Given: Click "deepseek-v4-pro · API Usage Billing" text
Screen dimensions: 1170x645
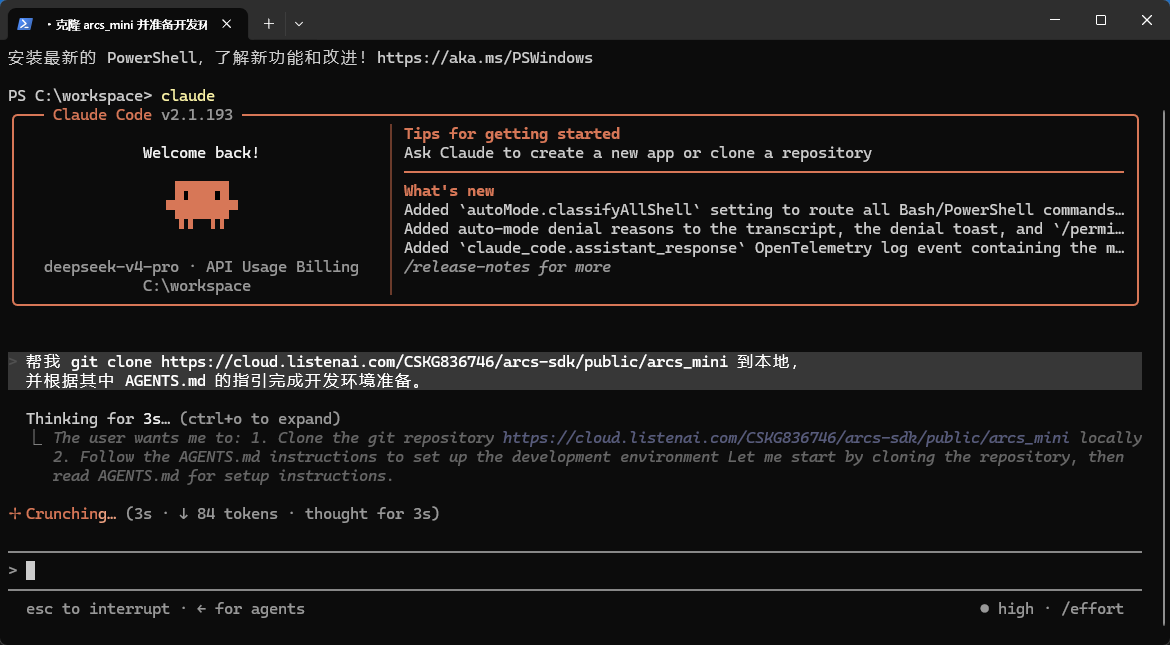Looking at the screenshot, I should 201,267.
